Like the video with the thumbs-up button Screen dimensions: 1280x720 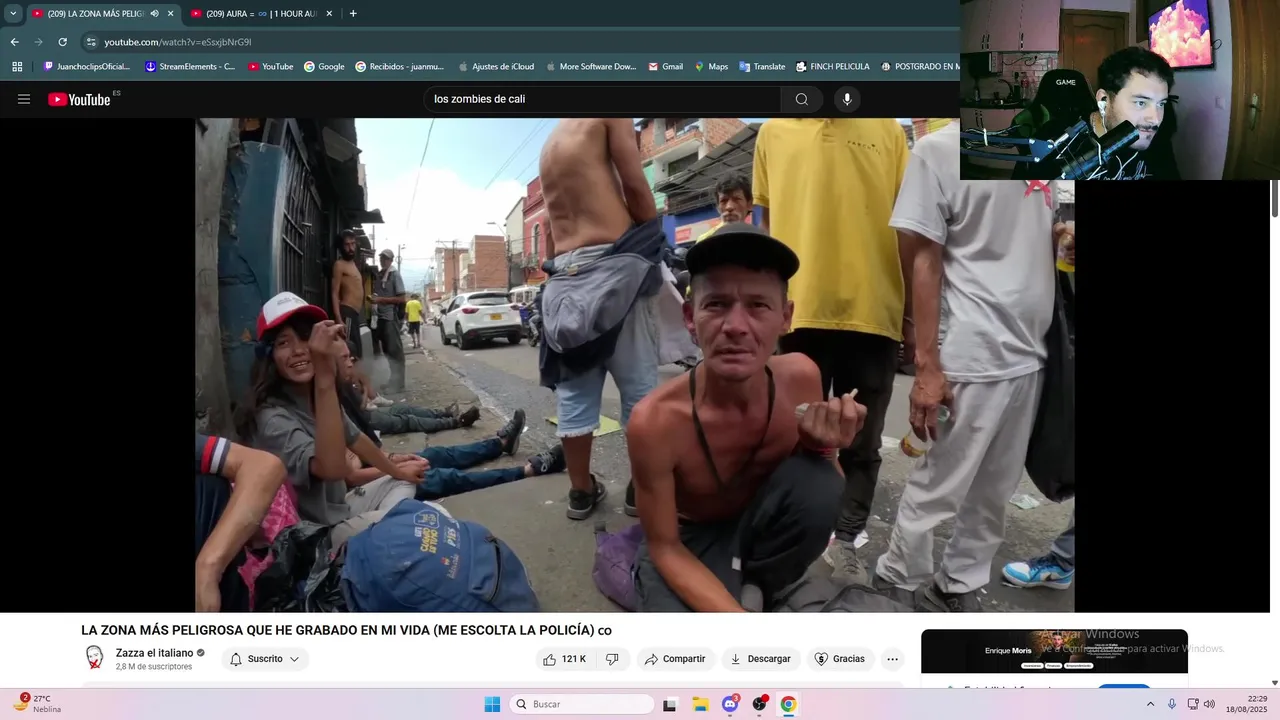pyautogui.click(x=565, y=659)
